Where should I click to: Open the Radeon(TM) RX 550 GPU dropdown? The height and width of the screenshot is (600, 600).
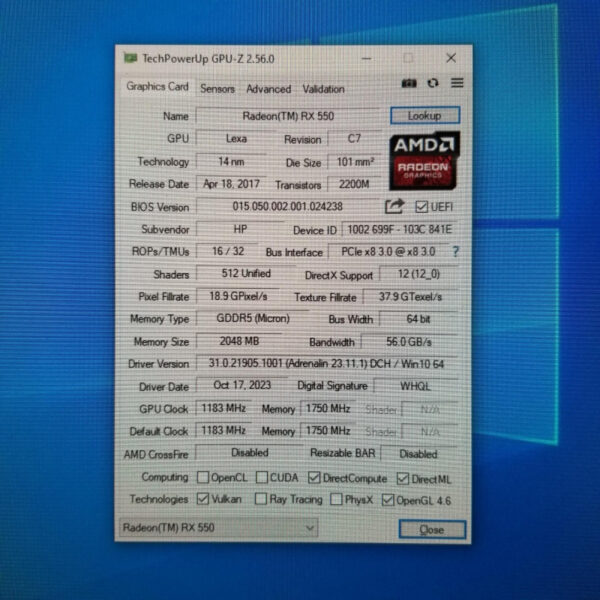point(218,528)
